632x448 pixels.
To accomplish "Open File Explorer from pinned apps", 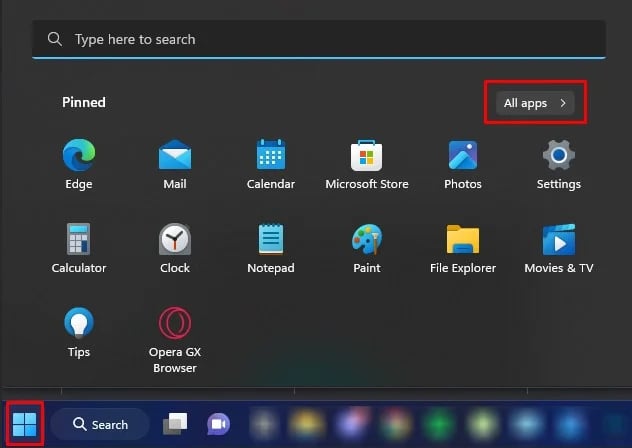I will click(463, 248).
